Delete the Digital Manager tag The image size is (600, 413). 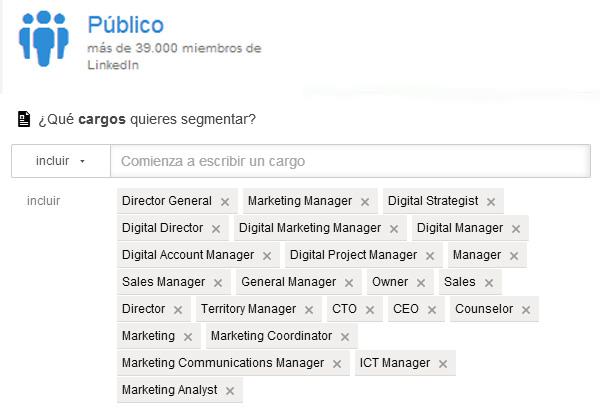pyautogui.click(x=516, y=229)
